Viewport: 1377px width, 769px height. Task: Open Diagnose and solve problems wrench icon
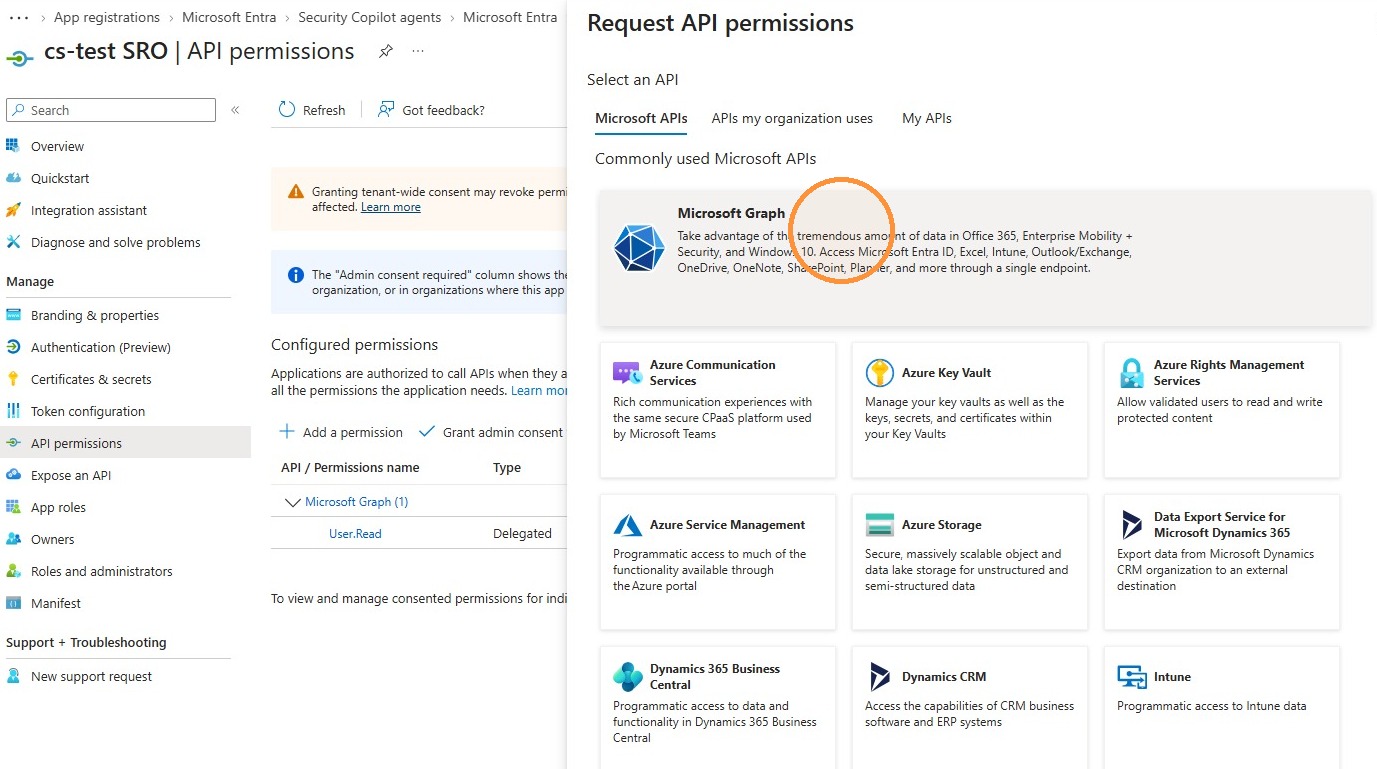[13, 242]
